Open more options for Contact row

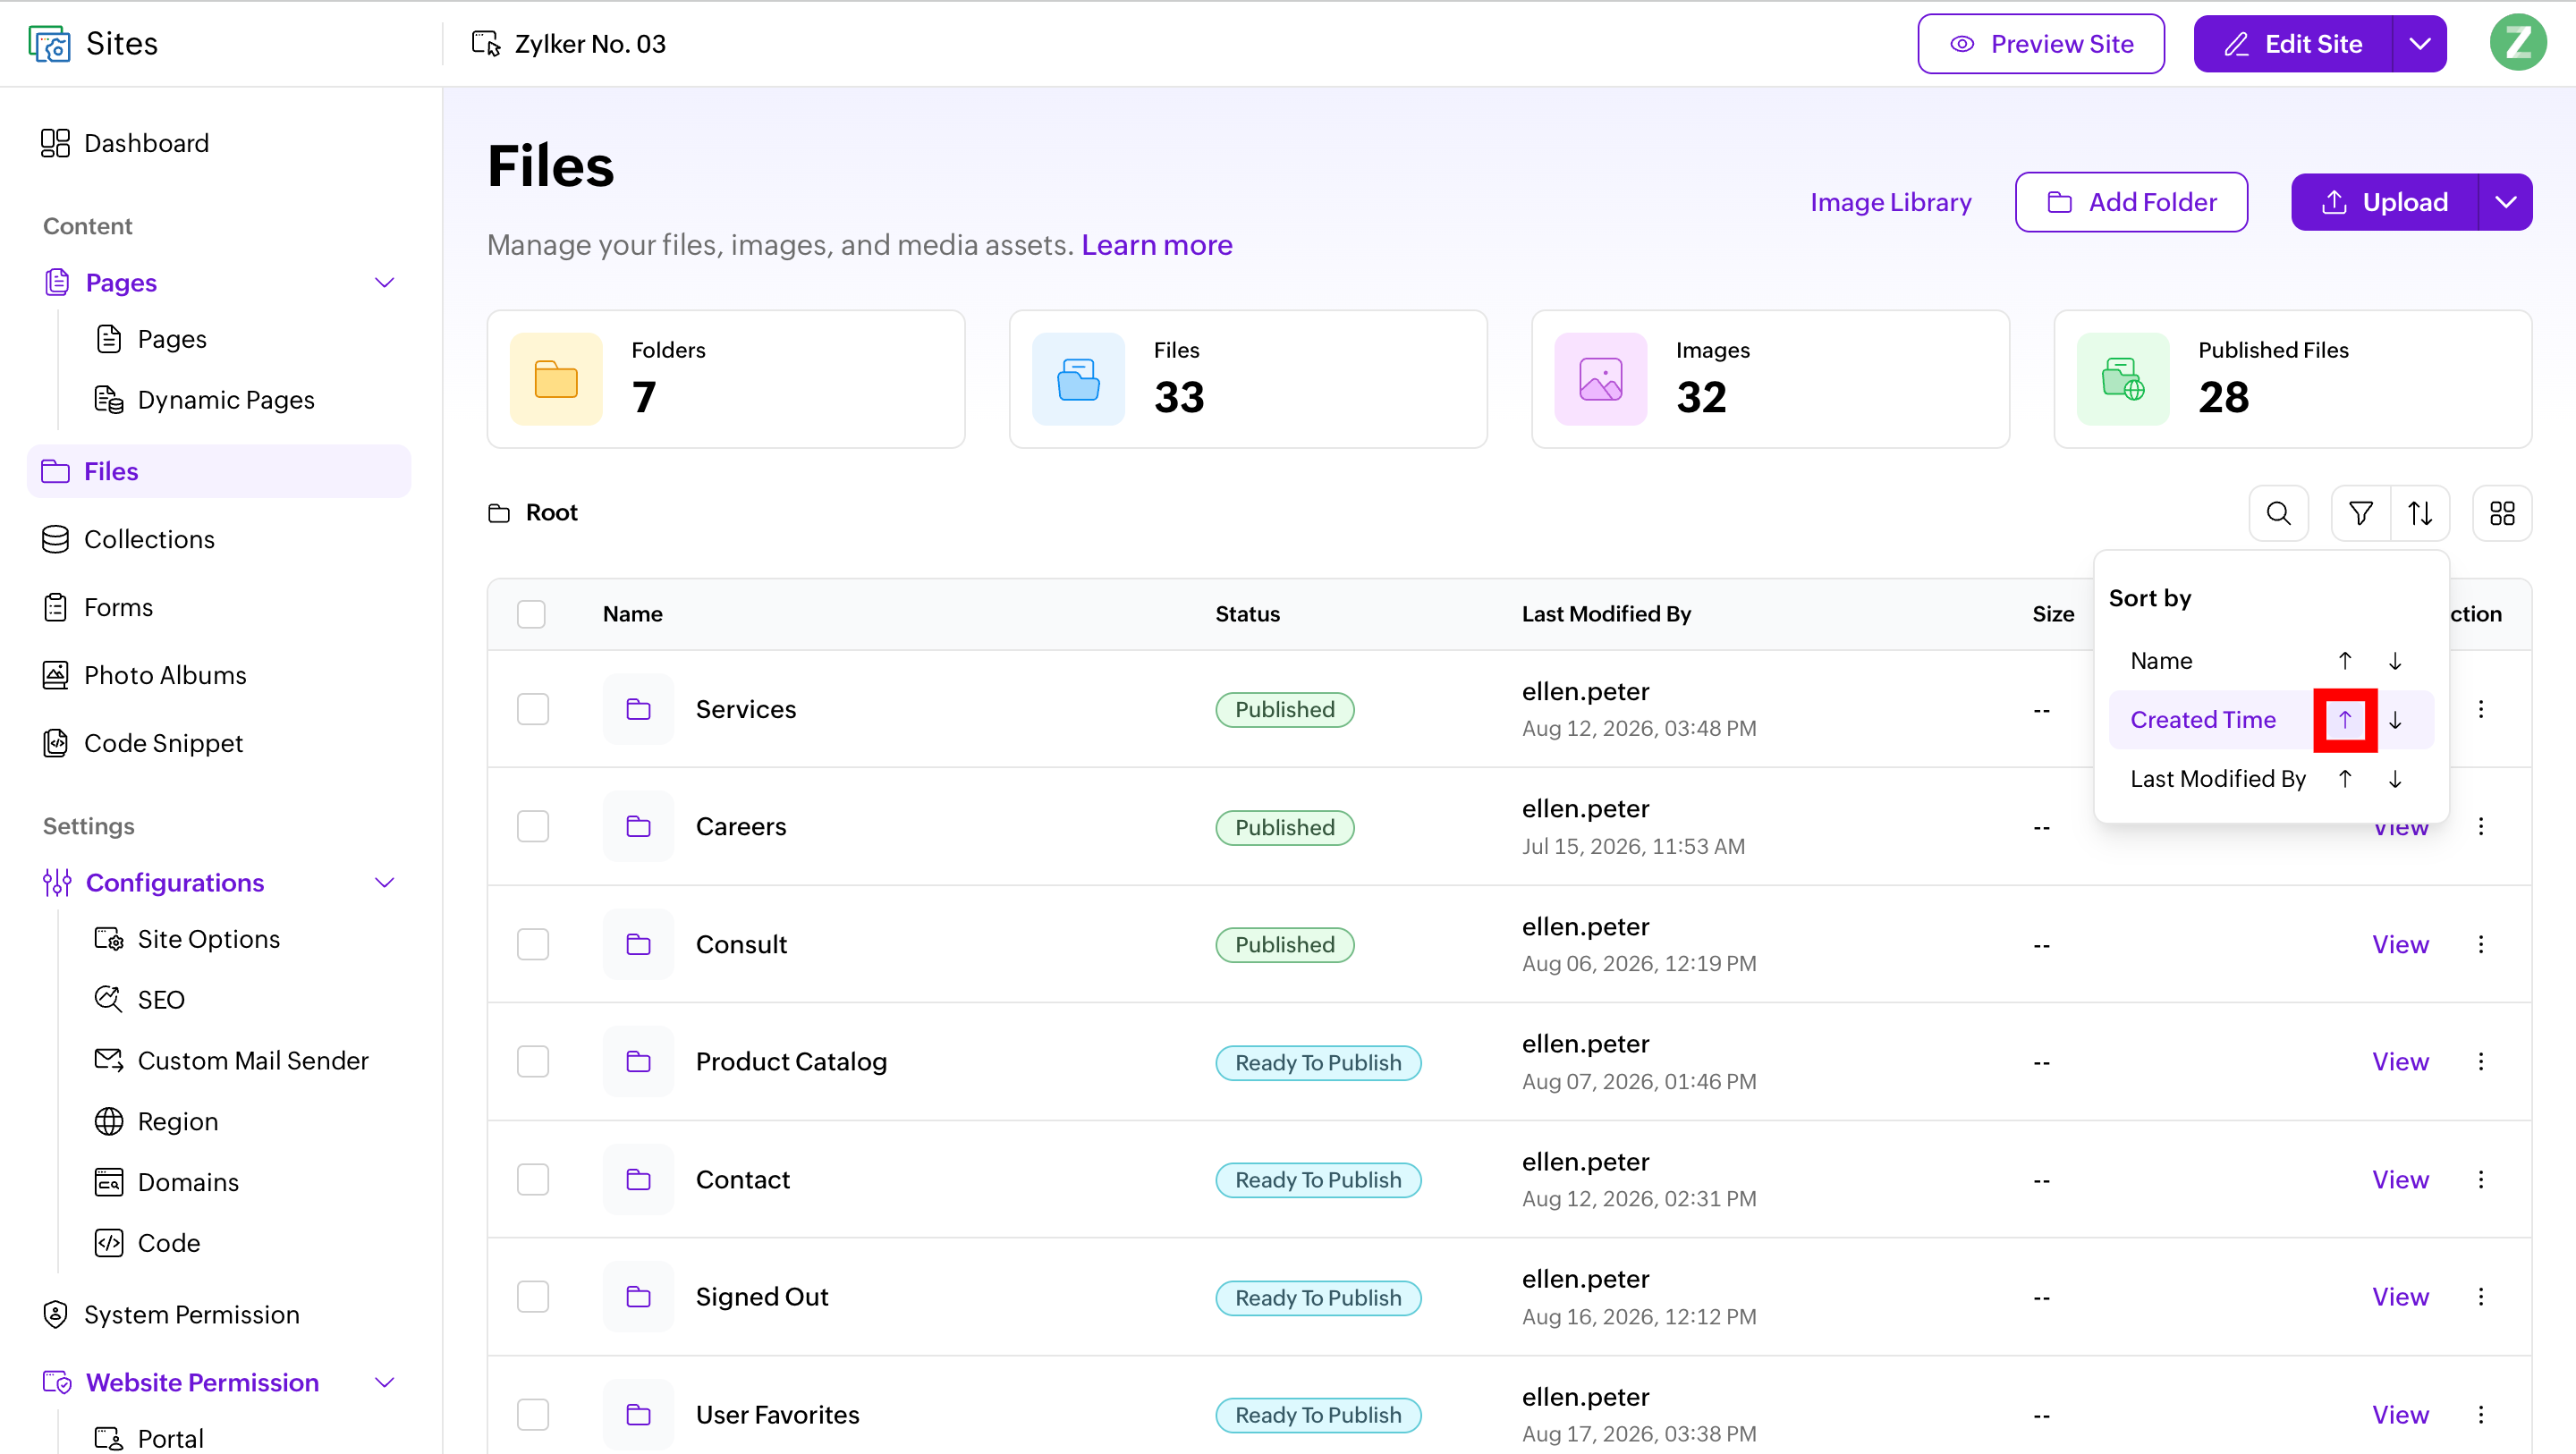pyautogui.click(x=2481, y=1179)
